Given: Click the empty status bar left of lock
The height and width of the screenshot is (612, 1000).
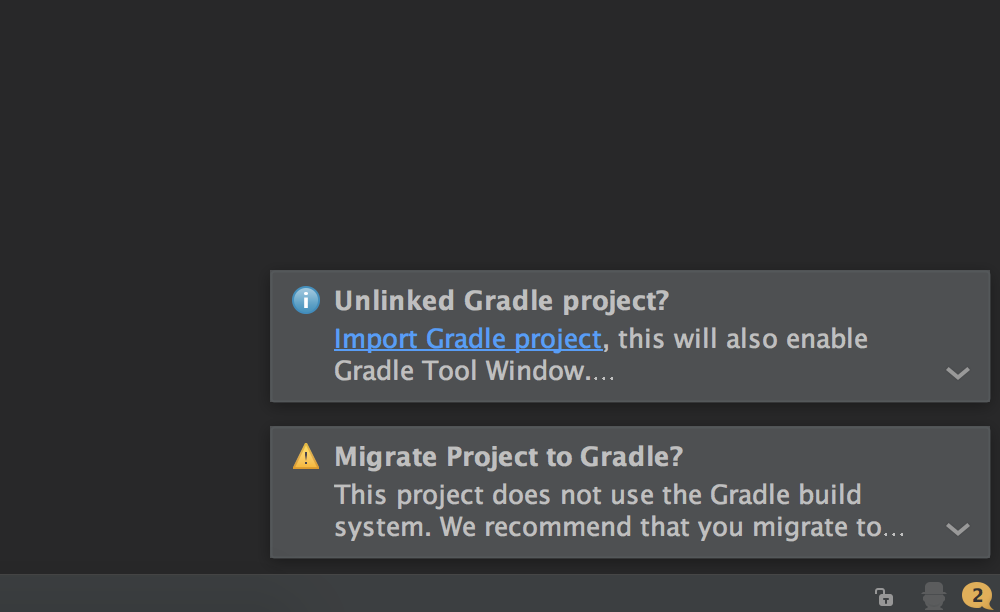Looking at the screenshot, I should (400, 596).
